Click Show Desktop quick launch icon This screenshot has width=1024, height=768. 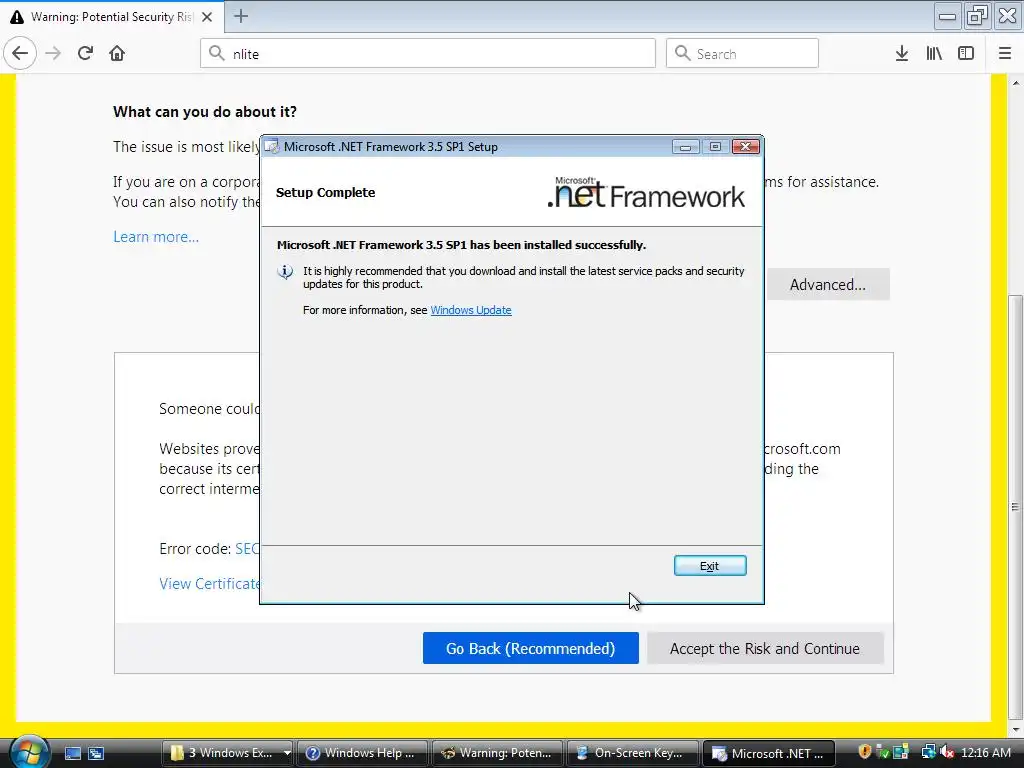pos(72,754)
